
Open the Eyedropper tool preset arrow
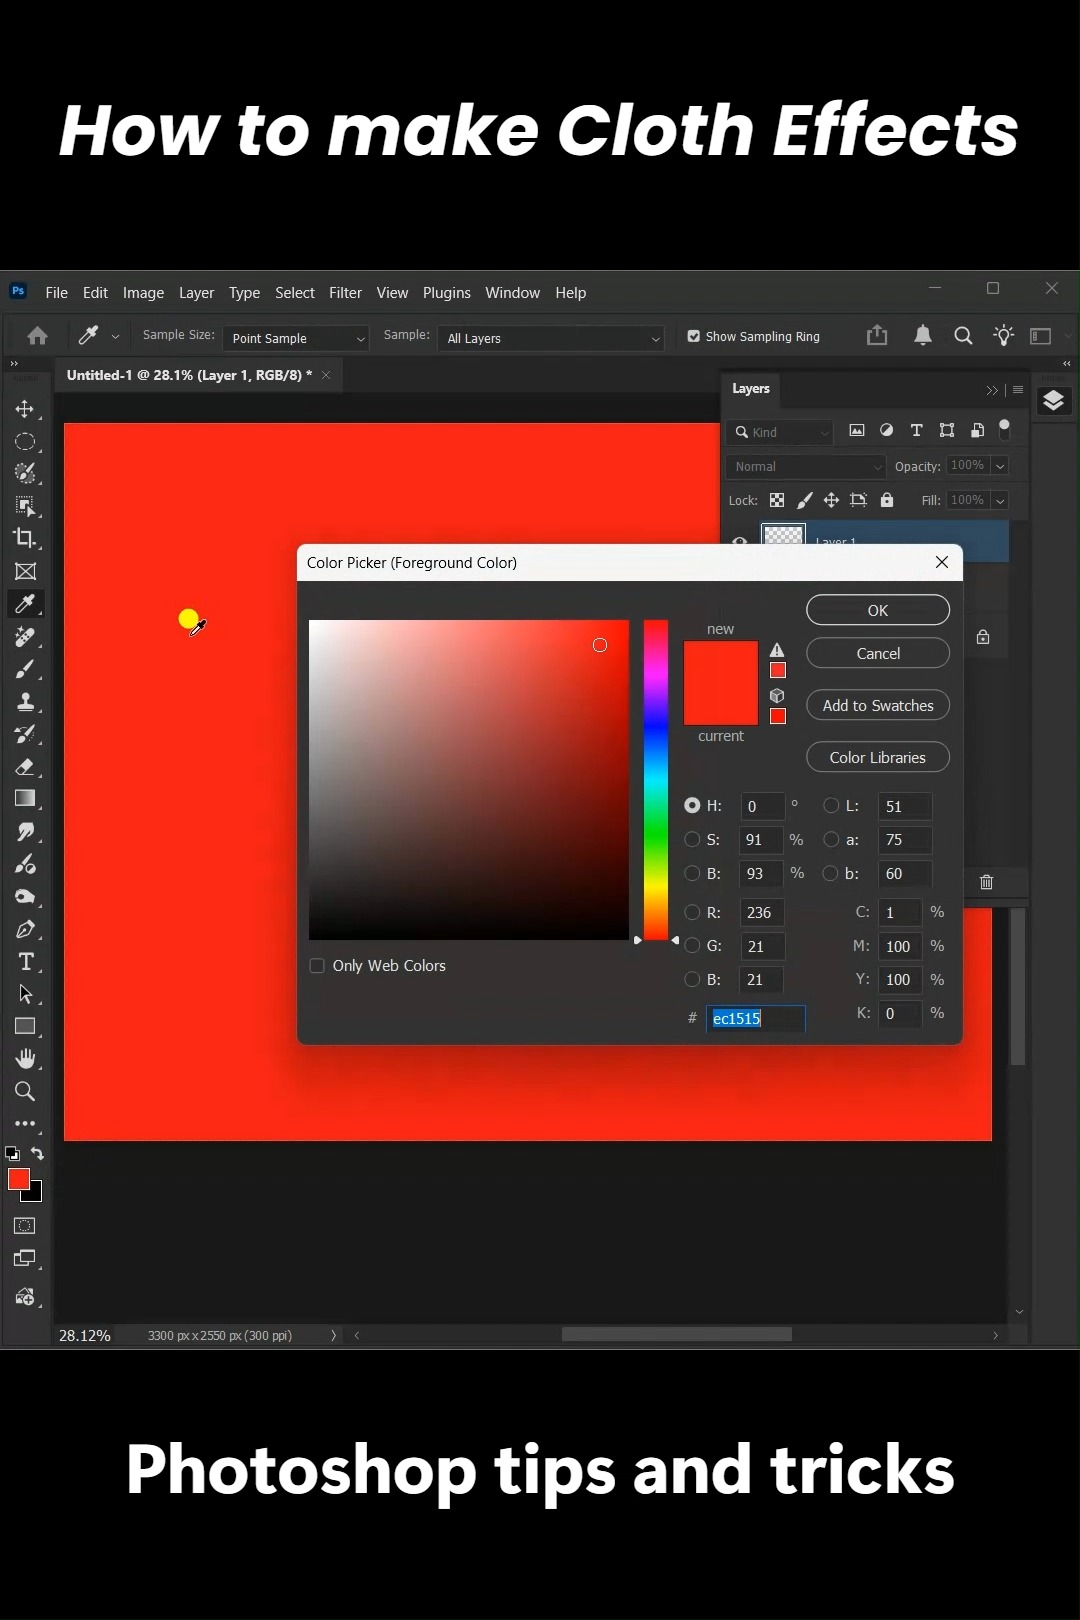click(115, 337)
